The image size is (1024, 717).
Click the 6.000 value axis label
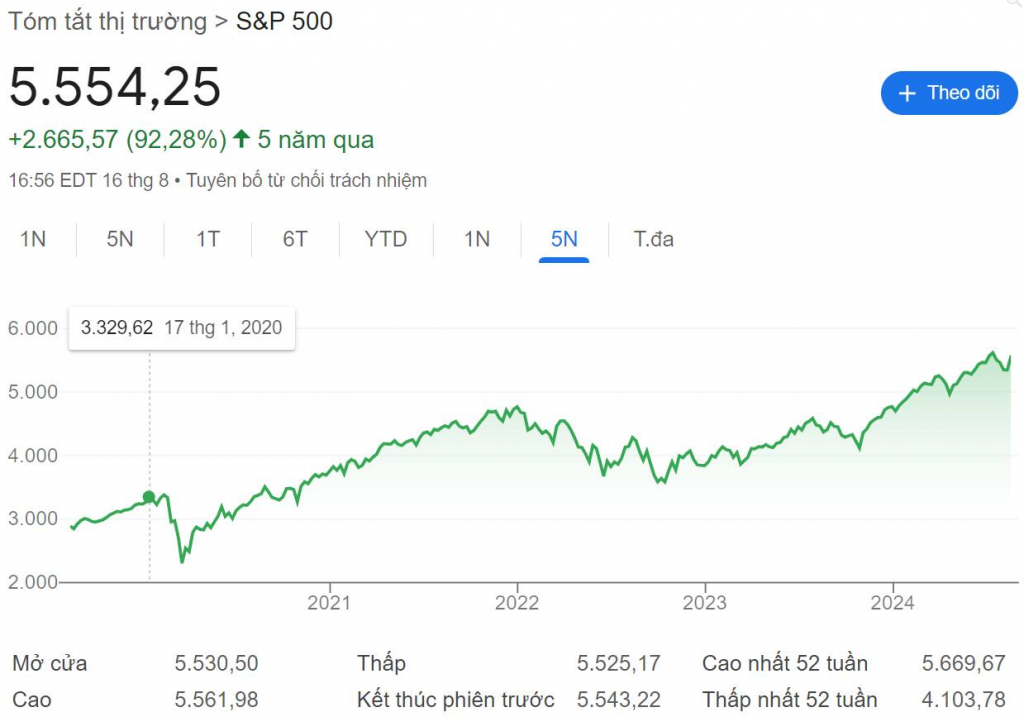coord(34,328)
